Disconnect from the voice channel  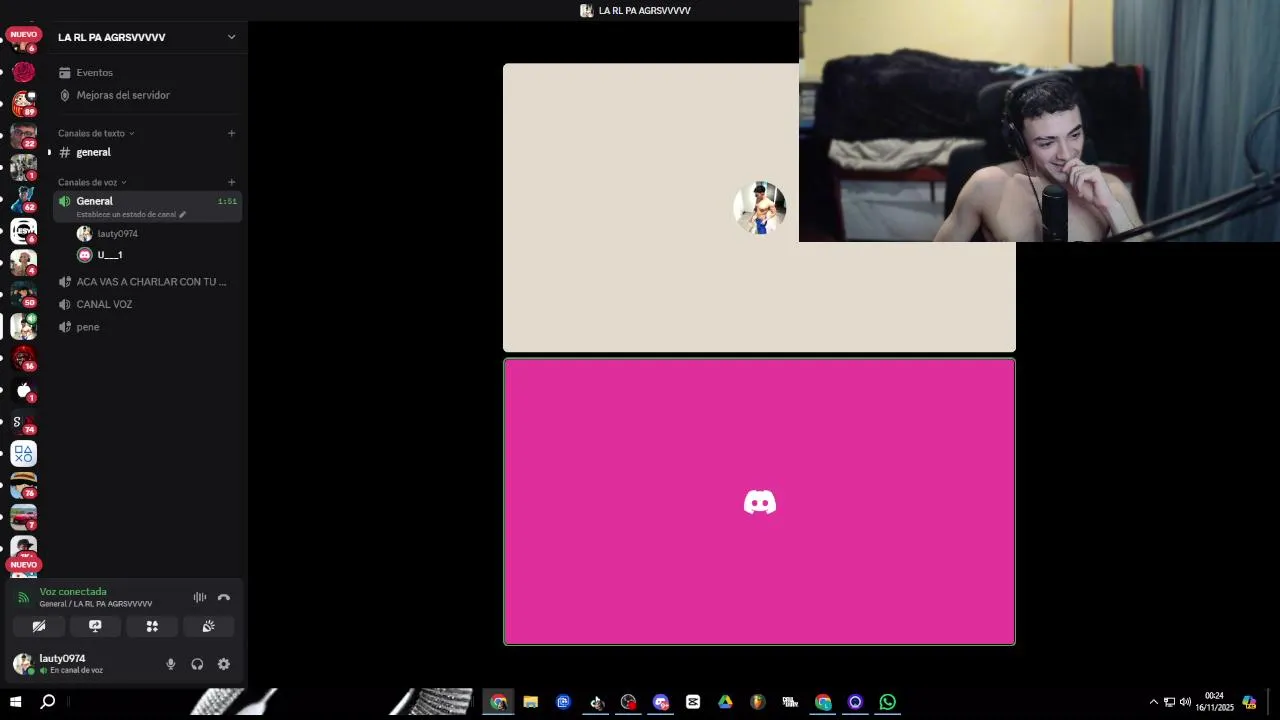(224, 597)
